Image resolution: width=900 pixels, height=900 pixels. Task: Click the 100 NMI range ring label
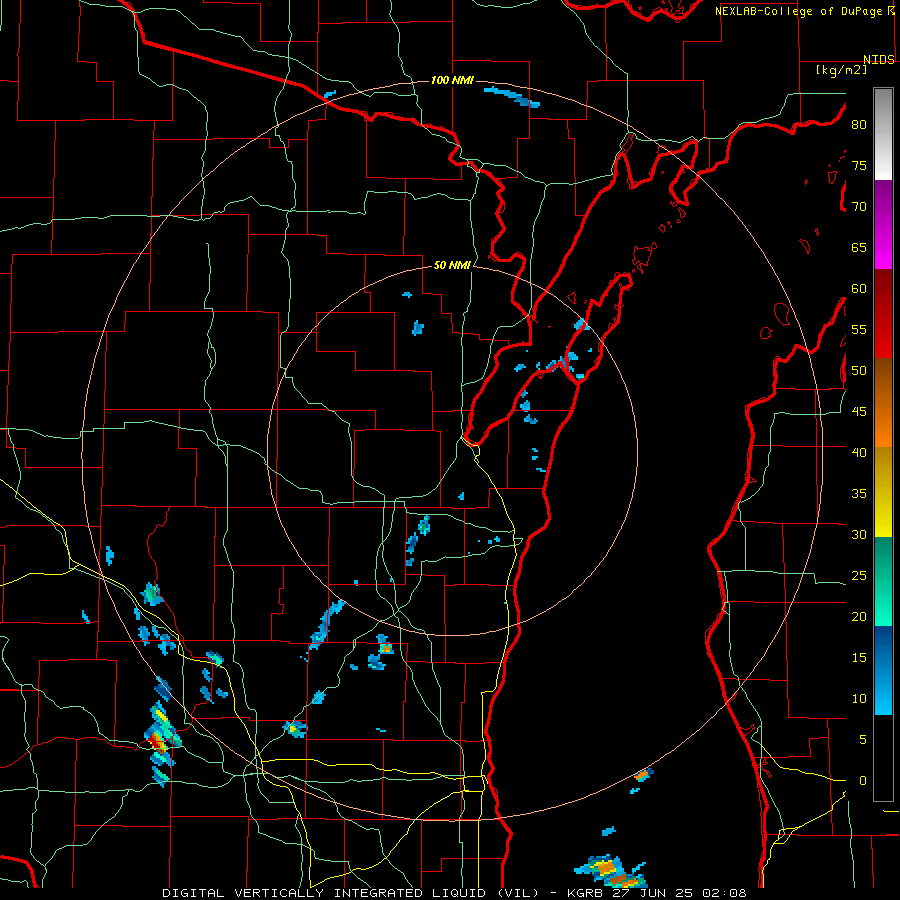click(452, 80)
